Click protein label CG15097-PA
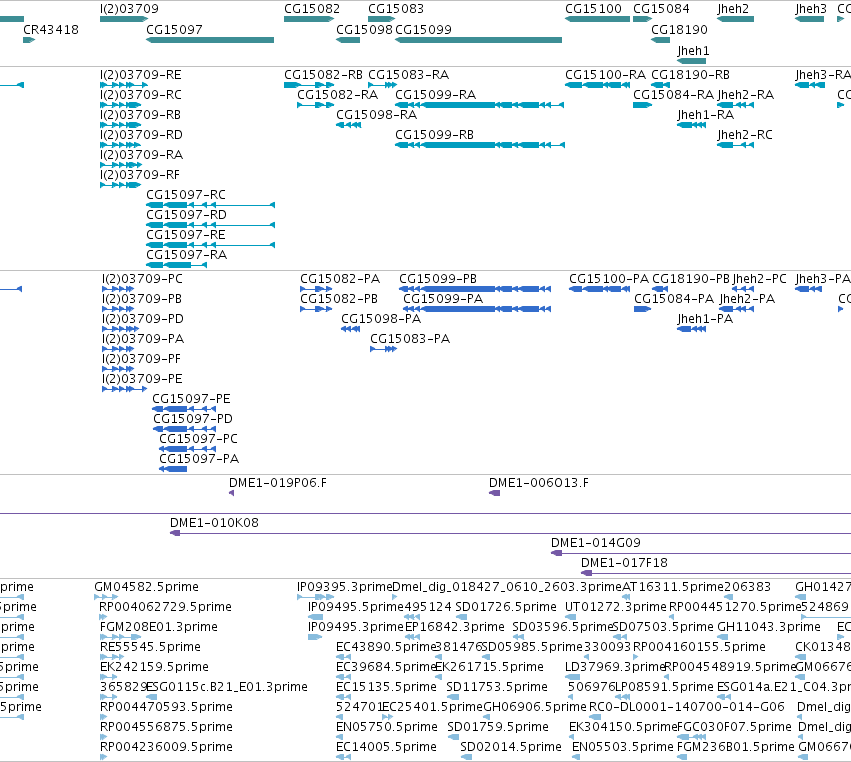851x762 pixels. pos(199,459)
